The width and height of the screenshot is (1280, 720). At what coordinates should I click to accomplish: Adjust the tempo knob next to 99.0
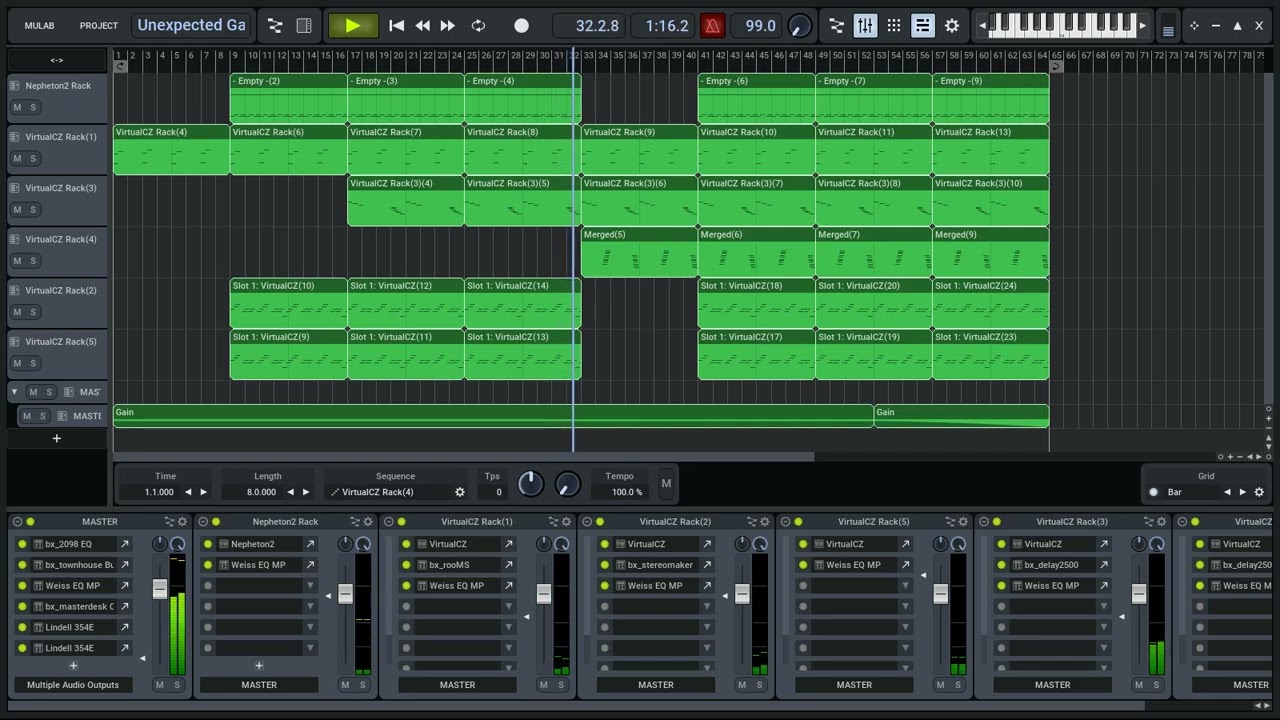coord(800,27)
